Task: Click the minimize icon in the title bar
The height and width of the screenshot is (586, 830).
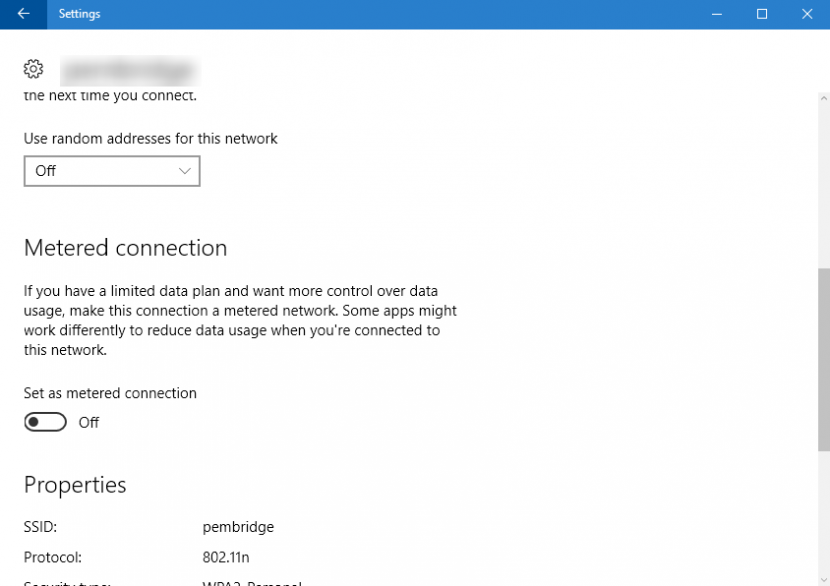Action: pos(717,14)
